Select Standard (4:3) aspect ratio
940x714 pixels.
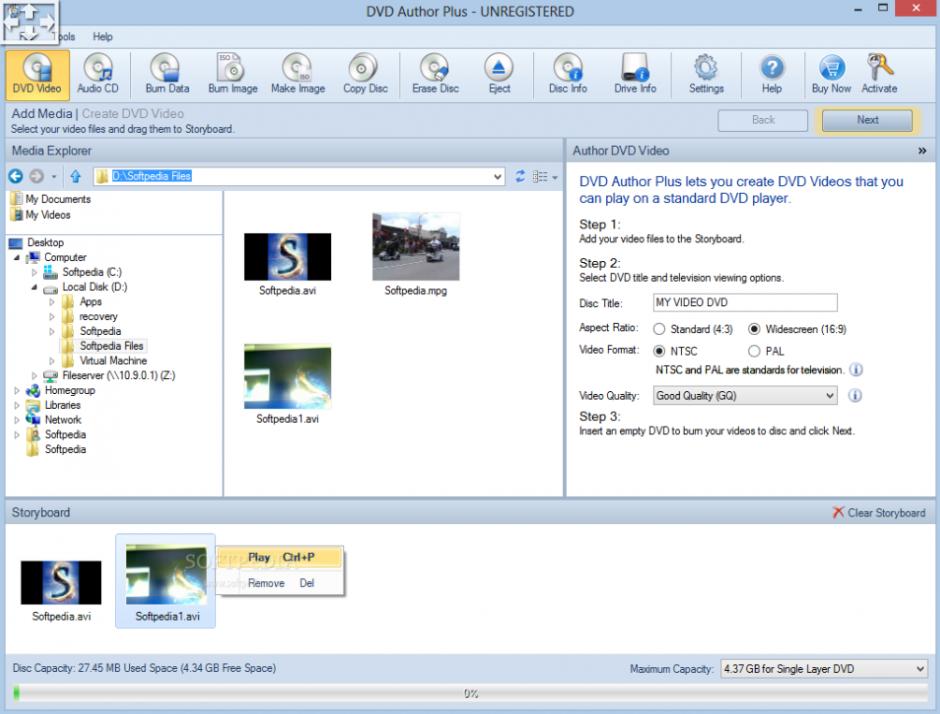coord(659,329)
